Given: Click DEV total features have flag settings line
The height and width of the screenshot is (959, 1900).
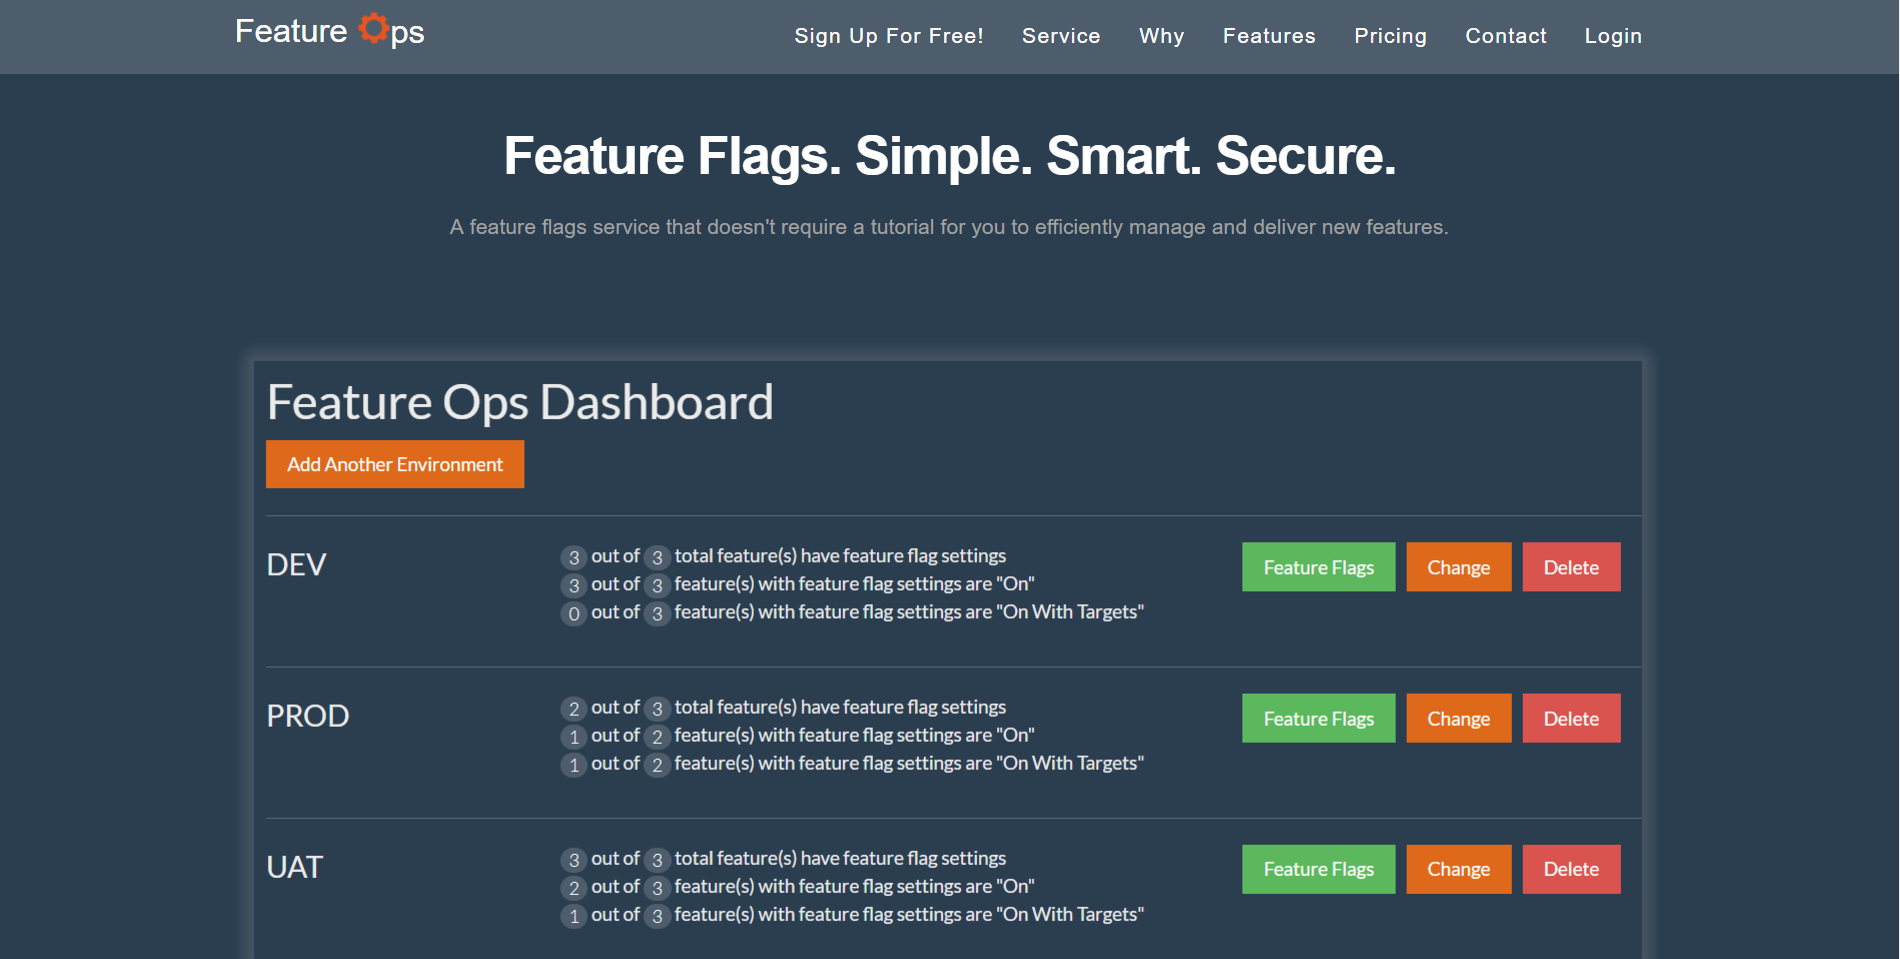Looking at the screenshot, I should [x=783, y=556].
